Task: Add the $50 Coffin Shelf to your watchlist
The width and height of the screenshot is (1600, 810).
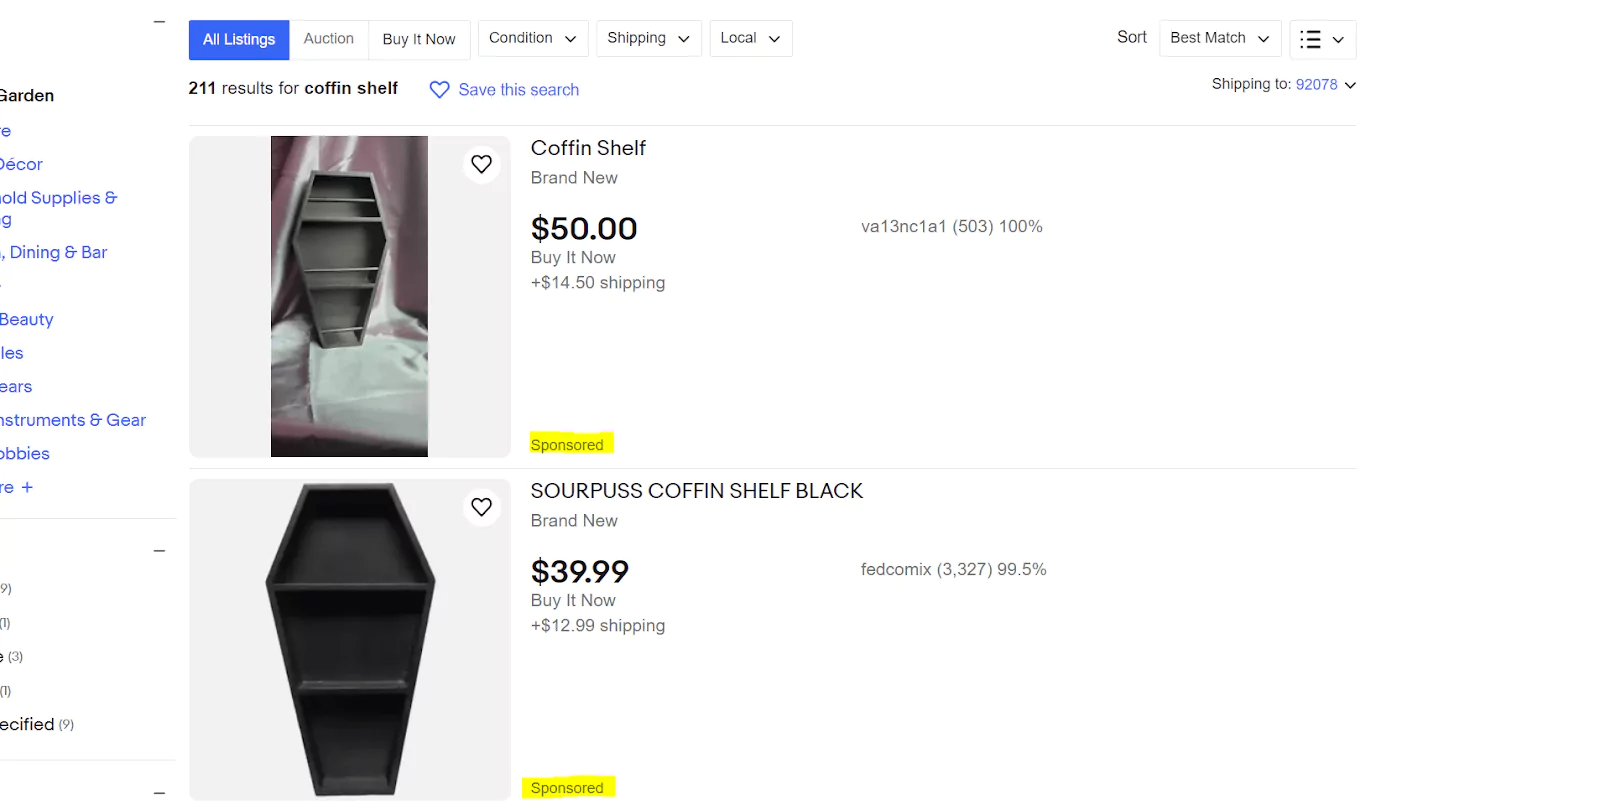Action: pyautogui.click(x=481, y=164)
